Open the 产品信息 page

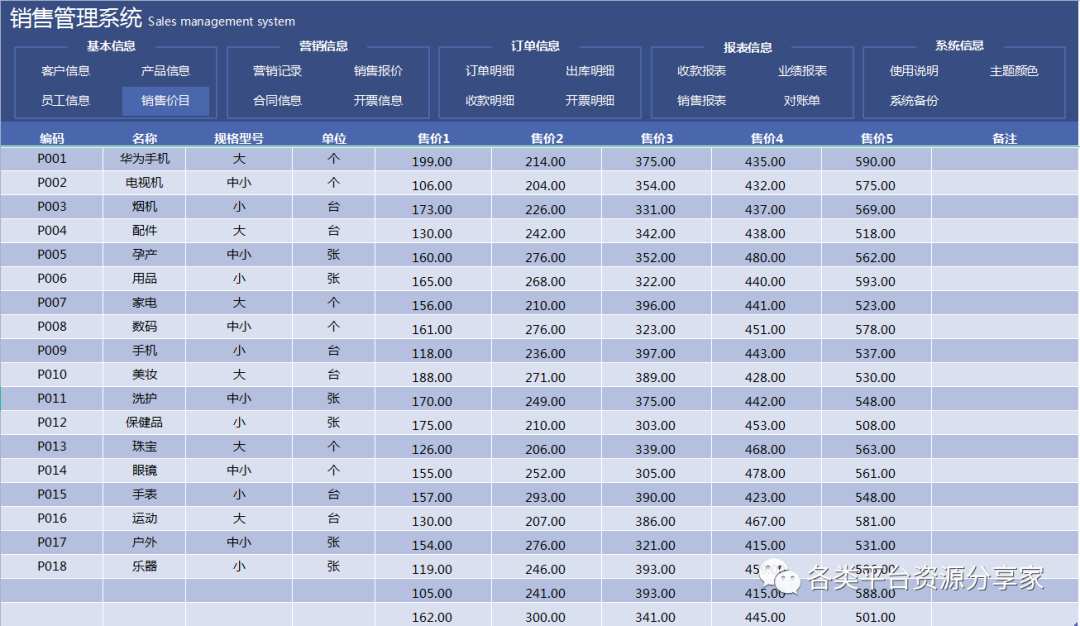point(165,71)
